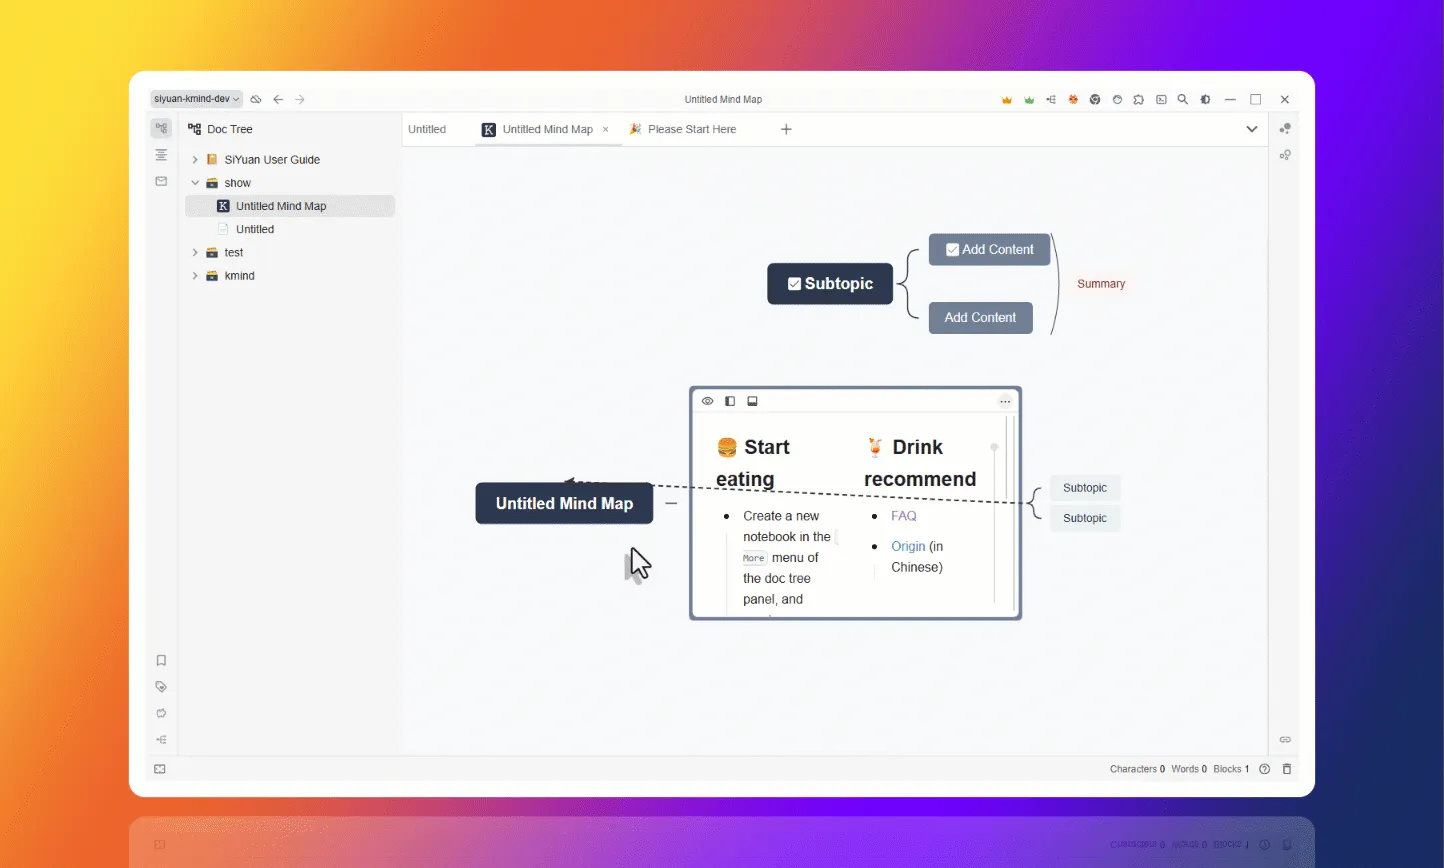Open the Inbox envelope icon in the left dock

tap(161, 181)
